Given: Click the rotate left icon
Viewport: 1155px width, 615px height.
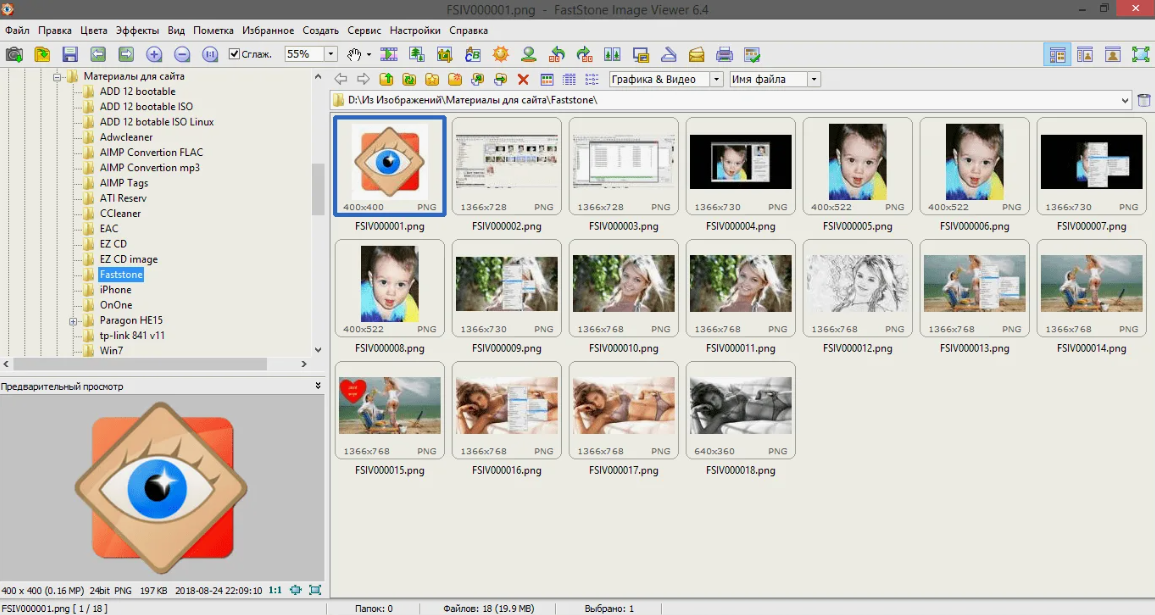Looking at the screenshot, I should 557,55.
